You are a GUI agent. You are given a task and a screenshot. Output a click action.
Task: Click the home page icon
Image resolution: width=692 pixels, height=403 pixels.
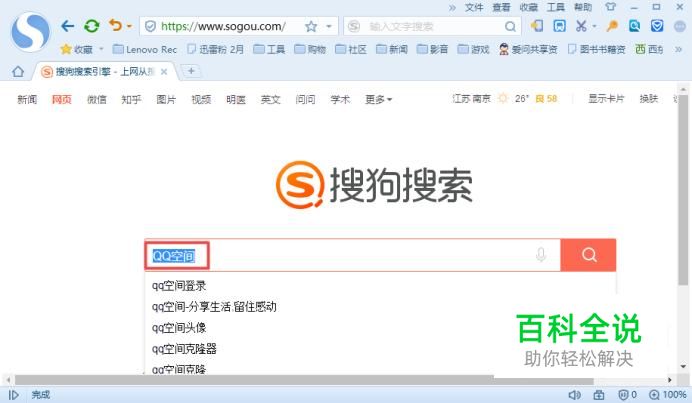point(18,71)
